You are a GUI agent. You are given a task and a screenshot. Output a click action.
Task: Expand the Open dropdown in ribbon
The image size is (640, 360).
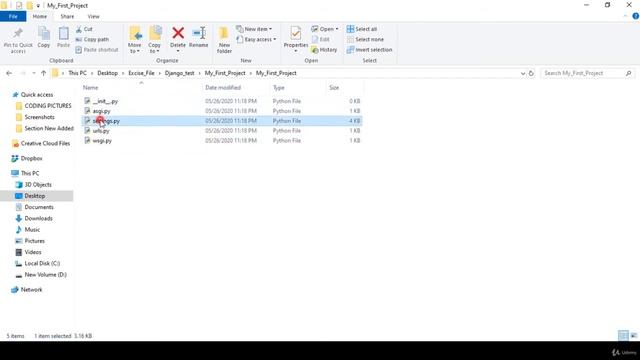click(324, 29)
